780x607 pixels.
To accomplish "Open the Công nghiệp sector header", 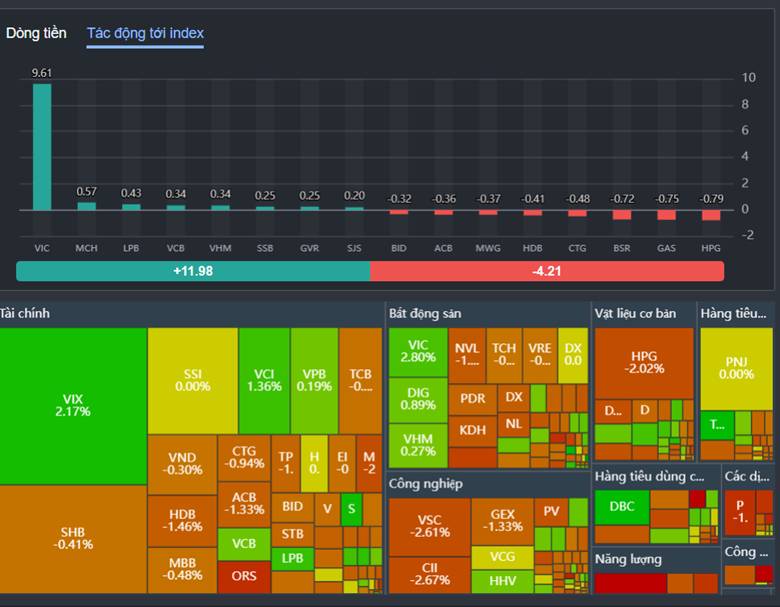I will (x=426, y=484).
